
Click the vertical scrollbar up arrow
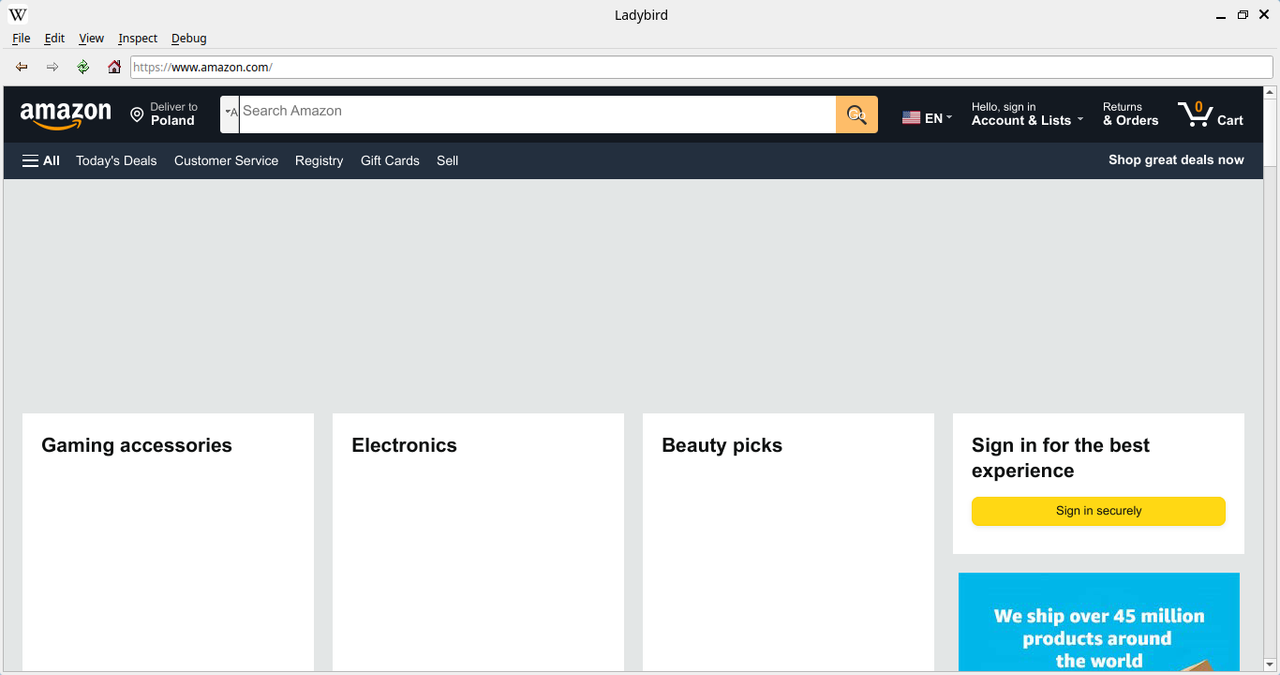click(1270, 92)
